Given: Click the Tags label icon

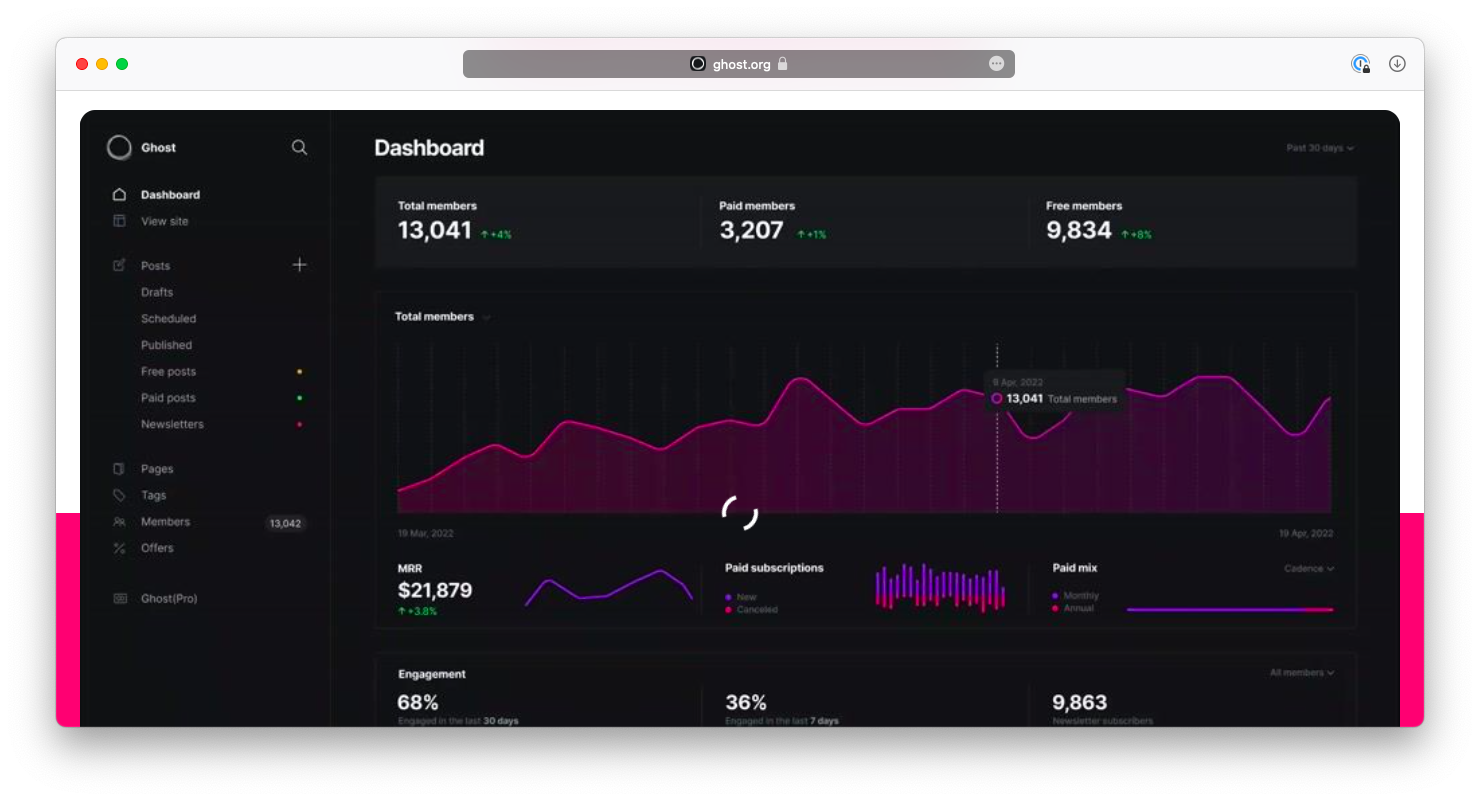Looking at the screenshot, I should (119, 495).
